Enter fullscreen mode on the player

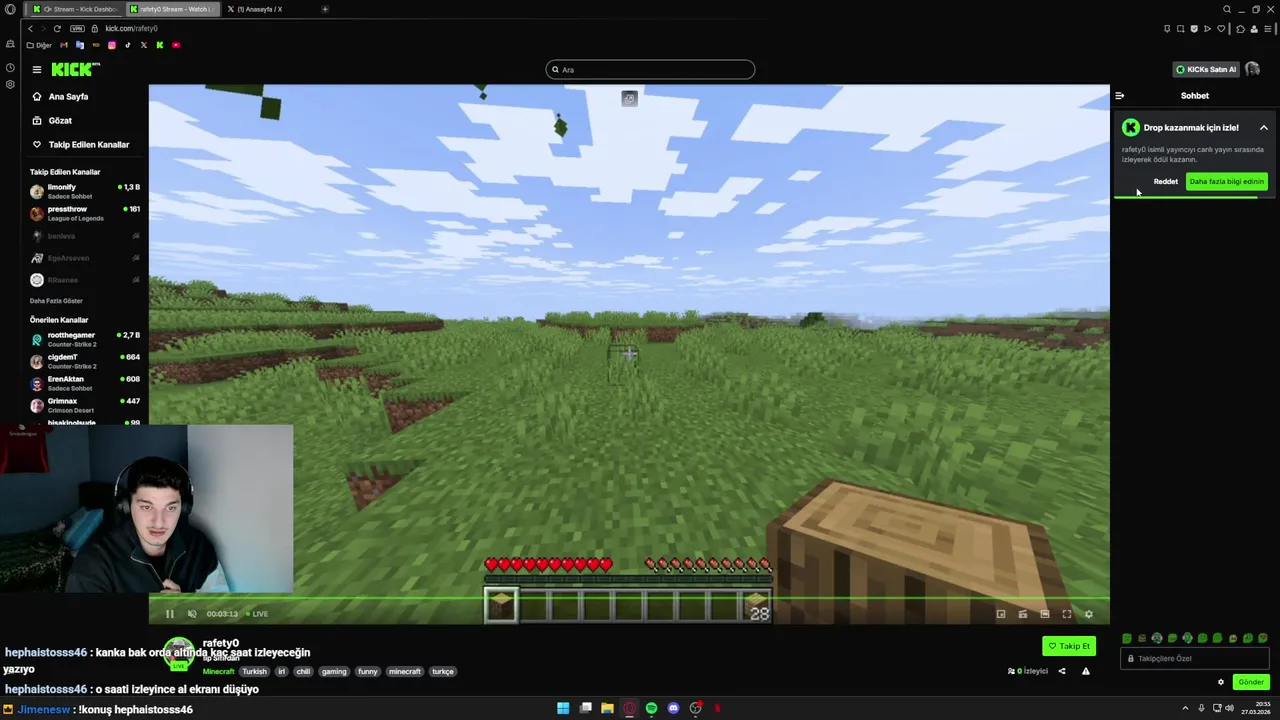click(x=1067, y=614)
